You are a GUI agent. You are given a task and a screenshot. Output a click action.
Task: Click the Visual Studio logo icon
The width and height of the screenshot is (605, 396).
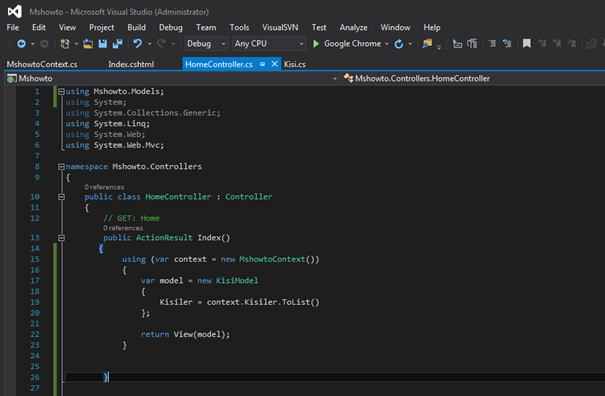[x=15, y=12]
